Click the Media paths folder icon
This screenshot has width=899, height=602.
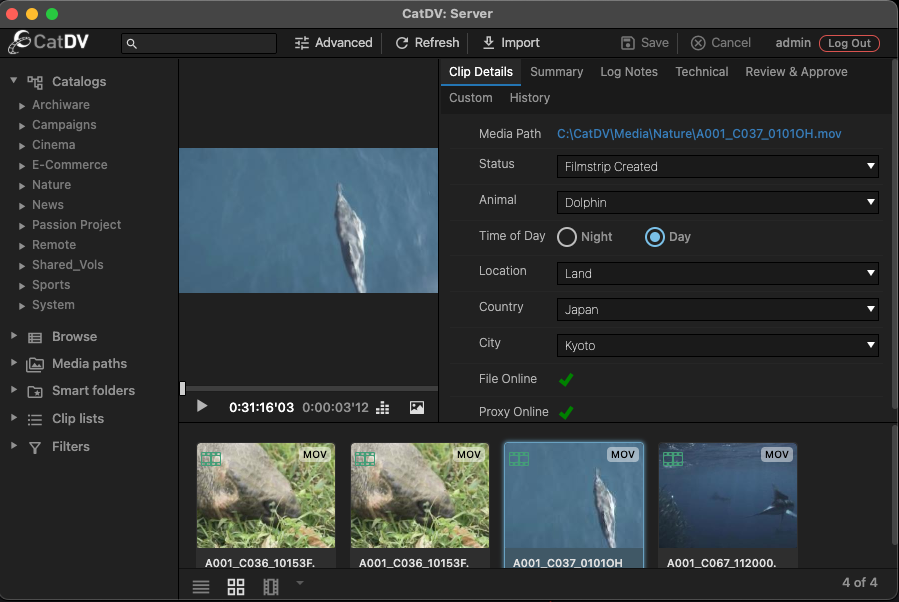click(35, 364)
